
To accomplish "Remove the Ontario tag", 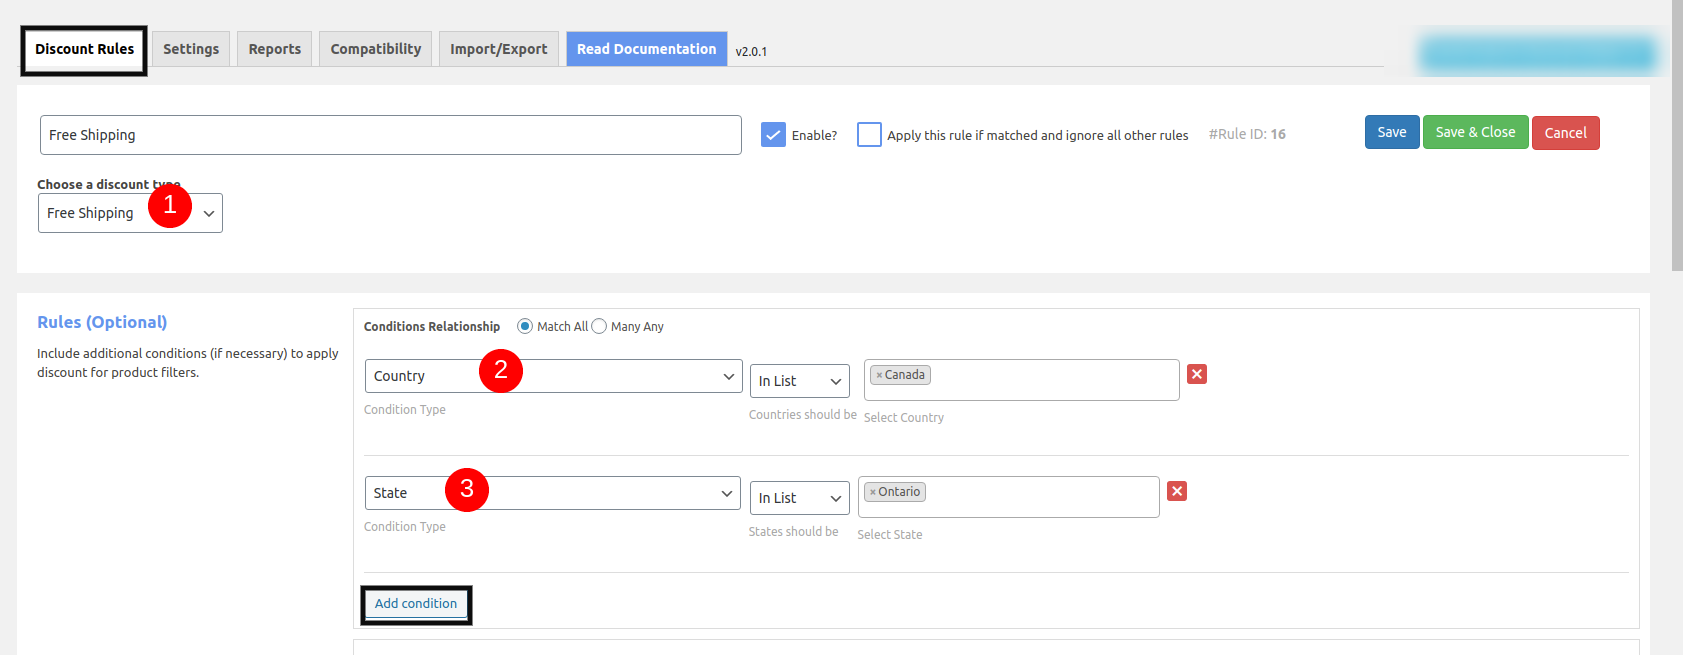I will tap(872, 493).
